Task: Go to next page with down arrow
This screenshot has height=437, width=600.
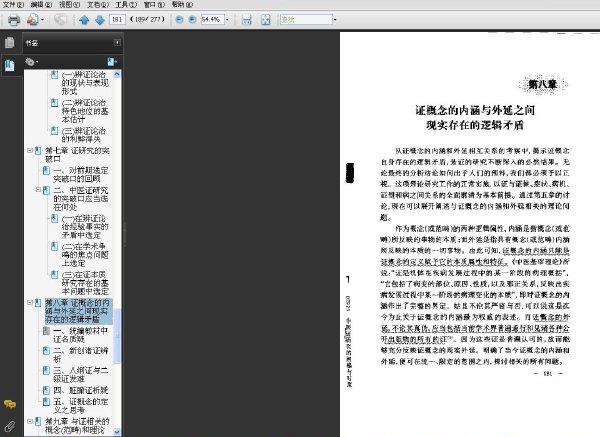Action: tap(100, 20)
